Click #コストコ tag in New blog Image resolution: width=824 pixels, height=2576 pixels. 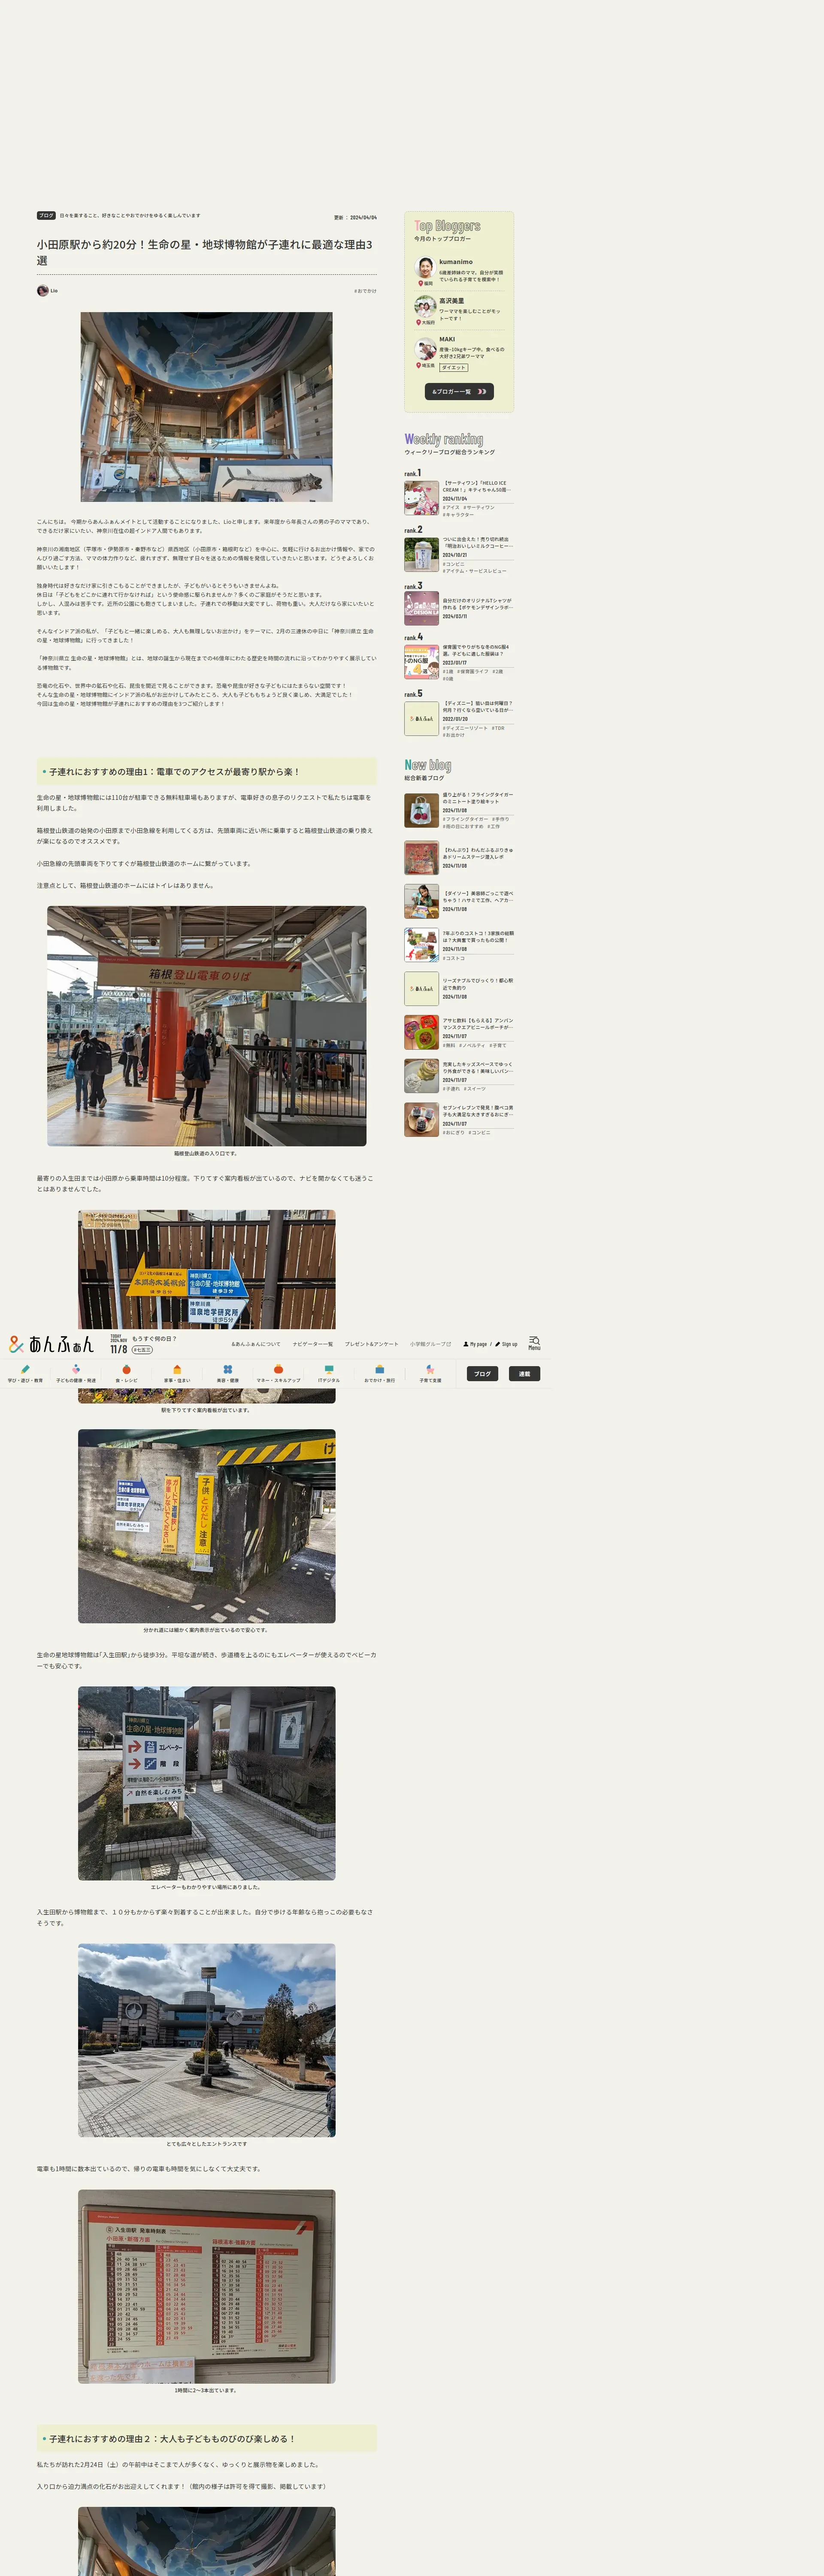coord(454,958)
